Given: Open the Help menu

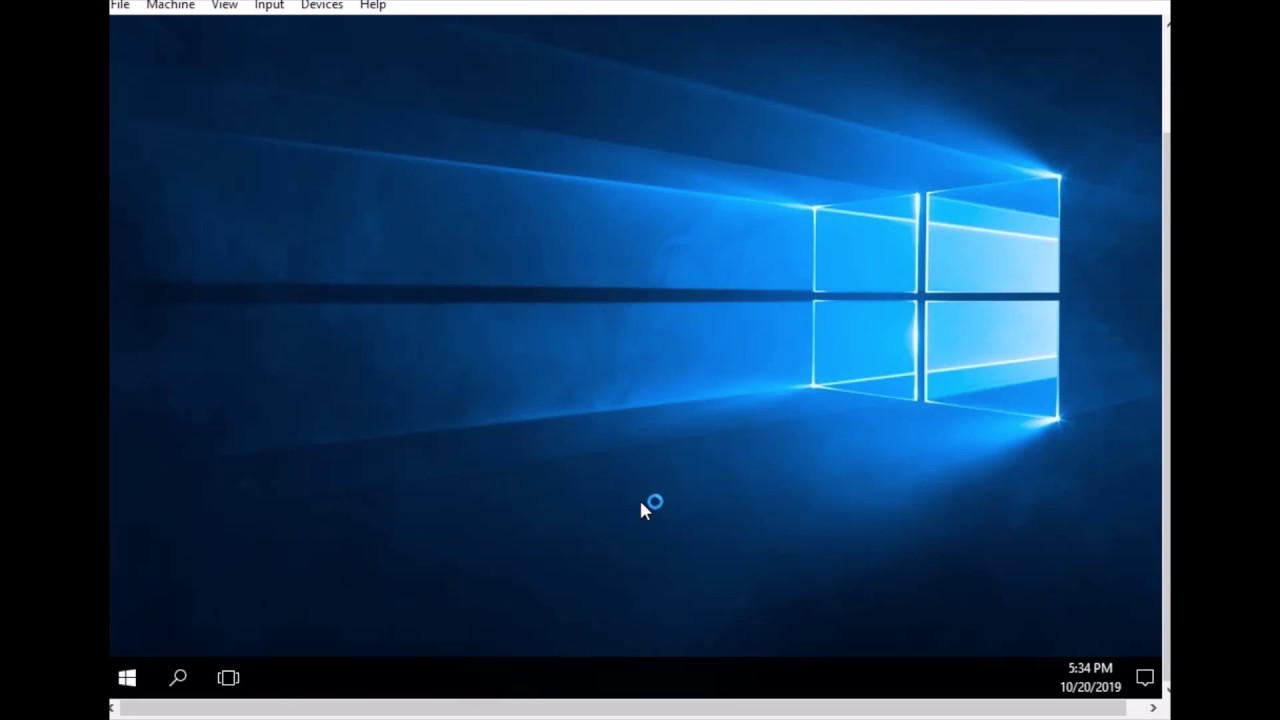Looking at the screenshot, I should [373, 5].
